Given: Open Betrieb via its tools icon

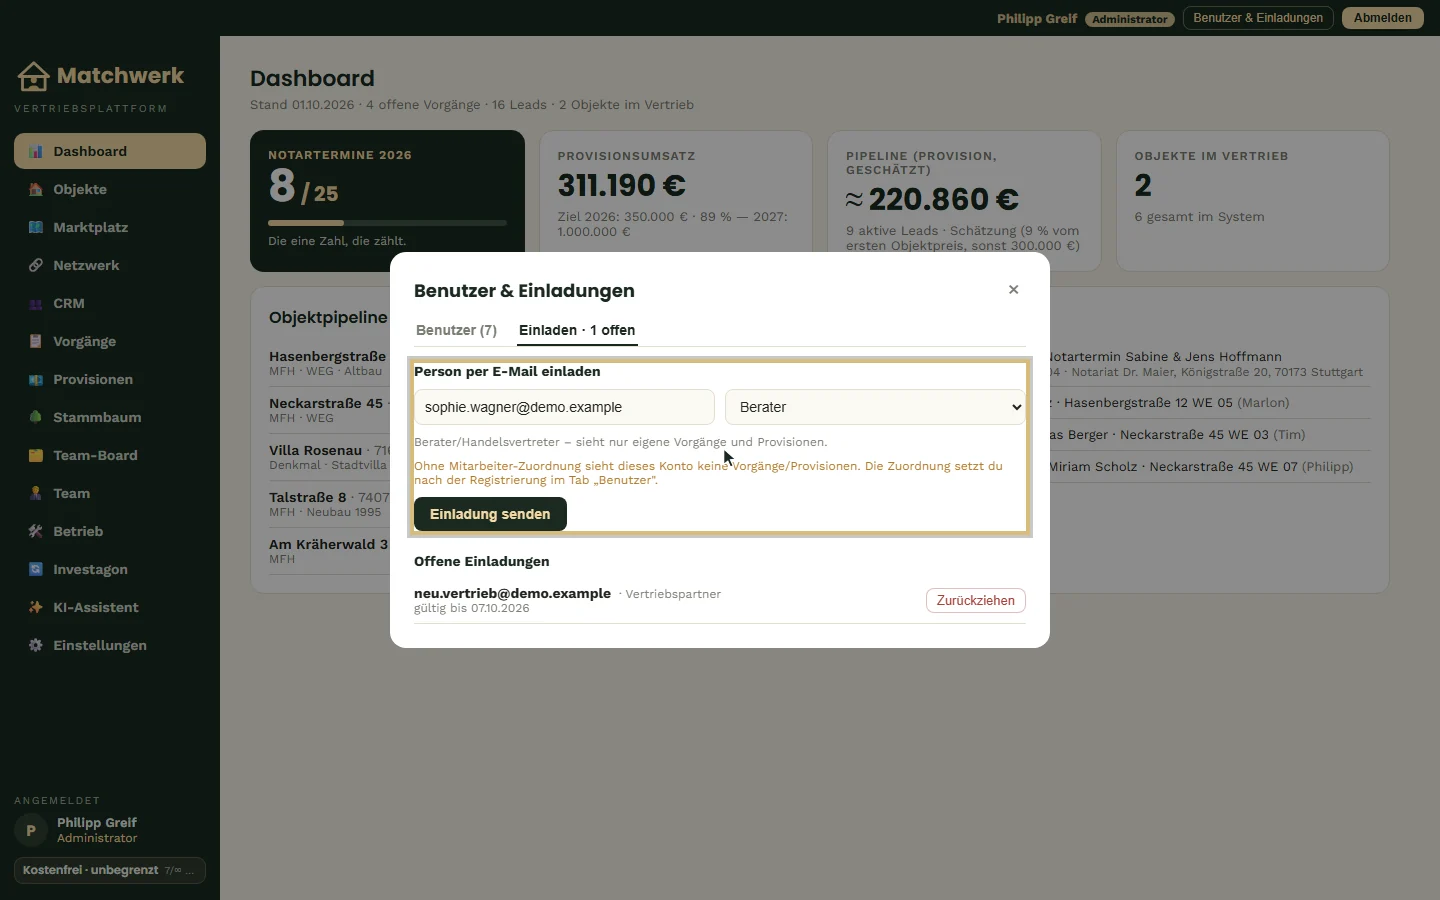Looking at the screenshot, I should pos(36,532).
